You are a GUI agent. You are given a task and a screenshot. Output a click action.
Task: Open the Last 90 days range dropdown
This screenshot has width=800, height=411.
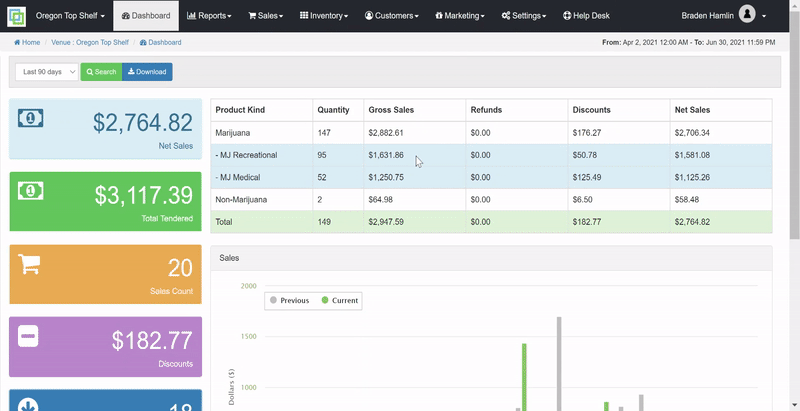point(46,72)
